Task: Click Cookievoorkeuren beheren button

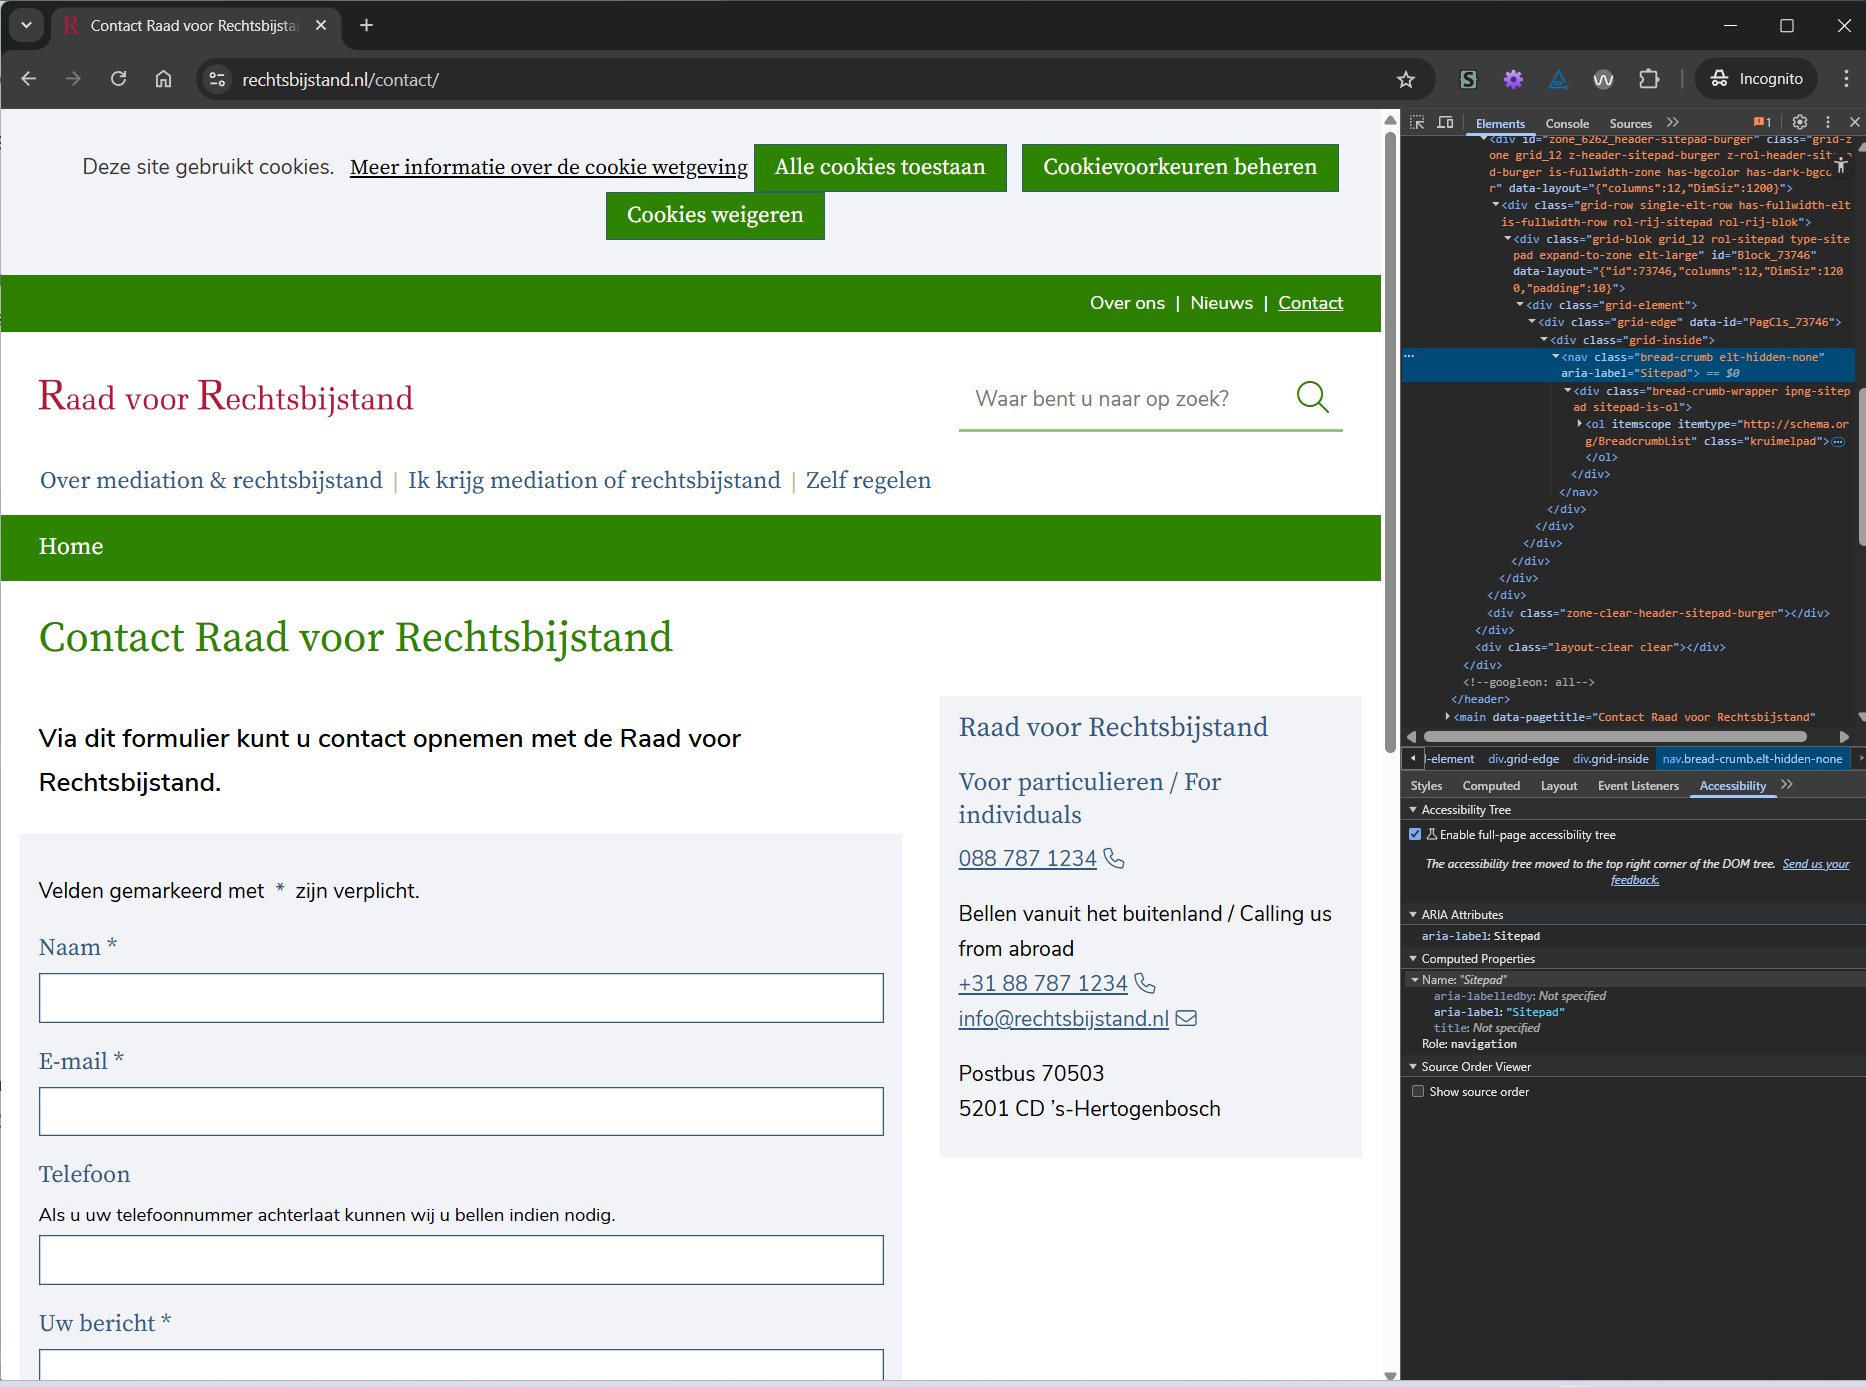Action: (1180, 167)
